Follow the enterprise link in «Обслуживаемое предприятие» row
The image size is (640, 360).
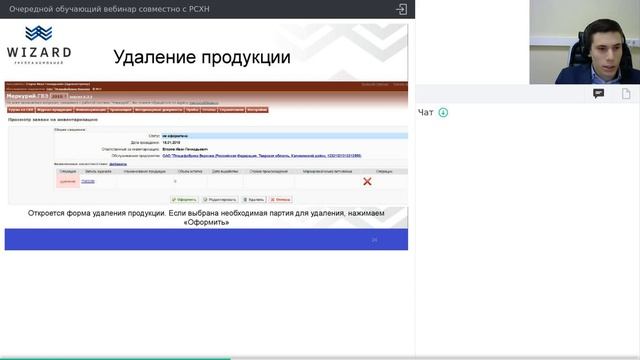262,156
